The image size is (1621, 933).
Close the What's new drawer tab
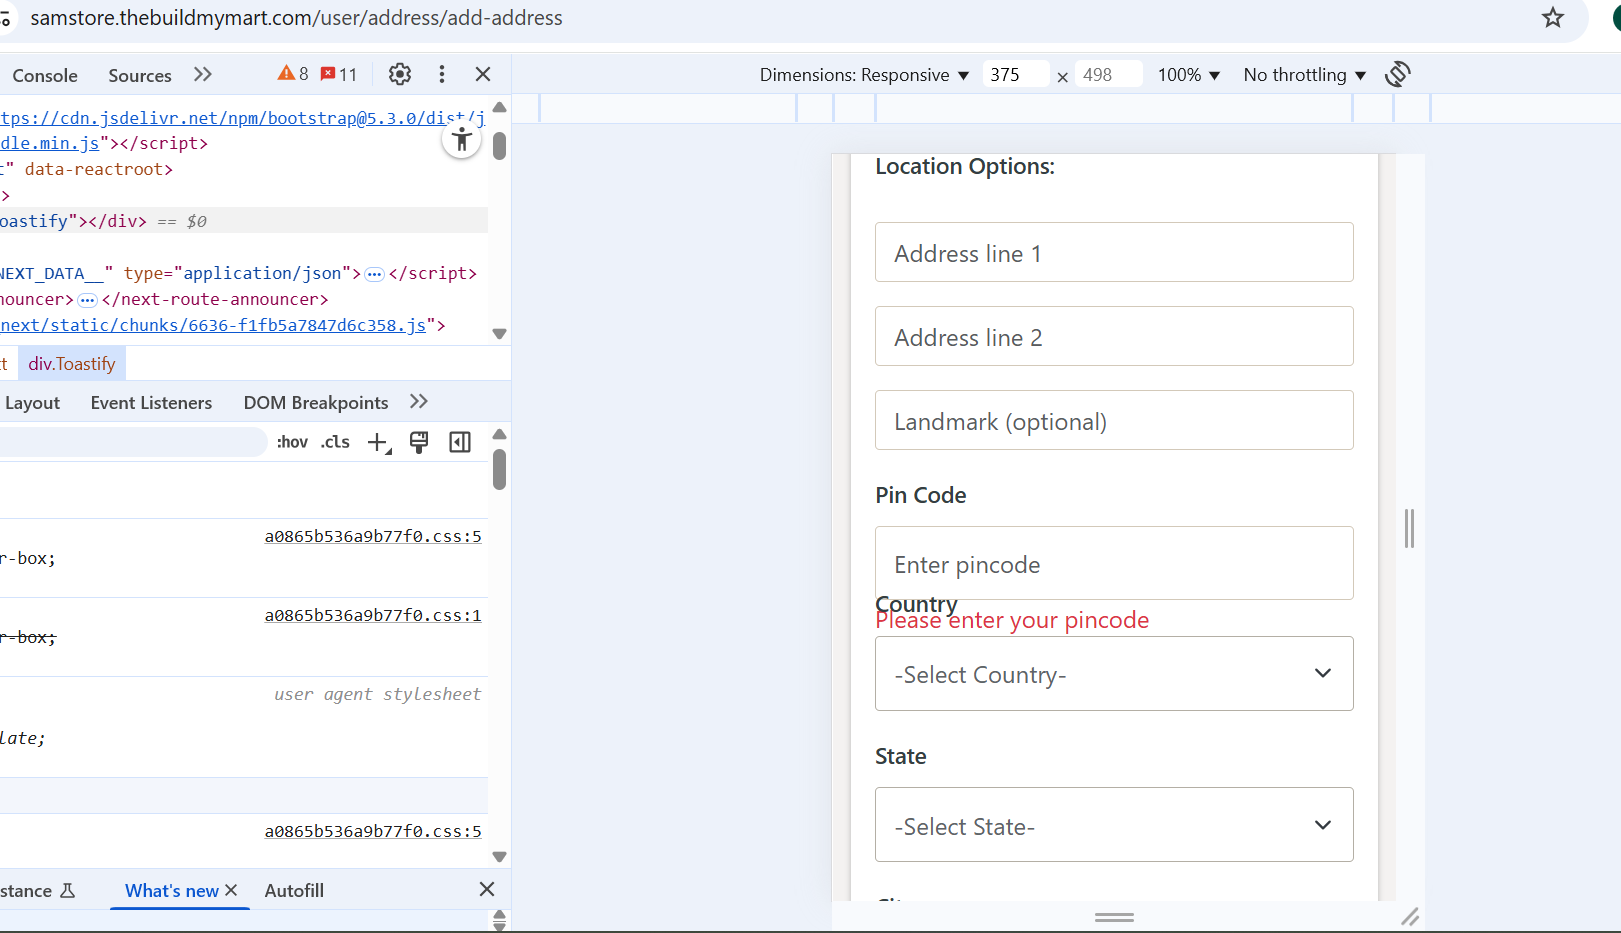[231, 890]
